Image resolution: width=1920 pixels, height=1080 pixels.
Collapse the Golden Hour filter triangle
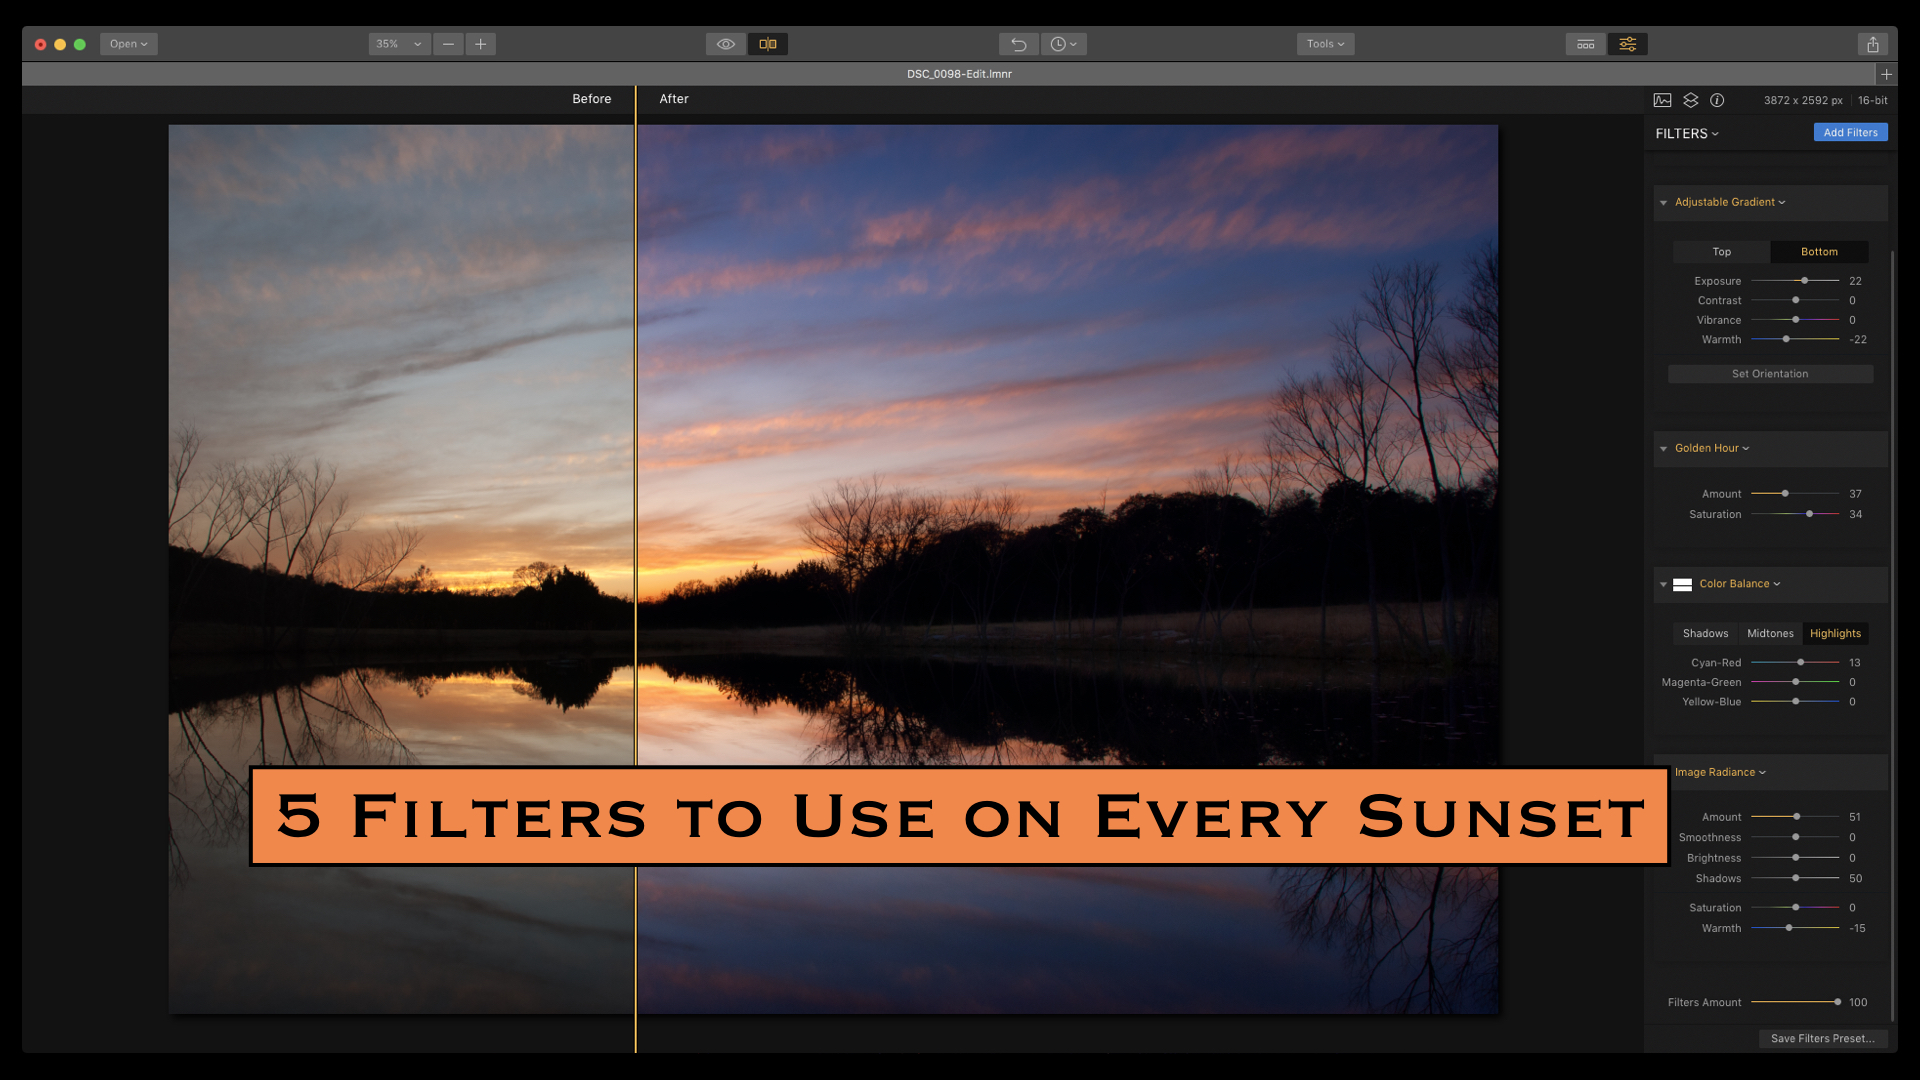(1664, 449)
